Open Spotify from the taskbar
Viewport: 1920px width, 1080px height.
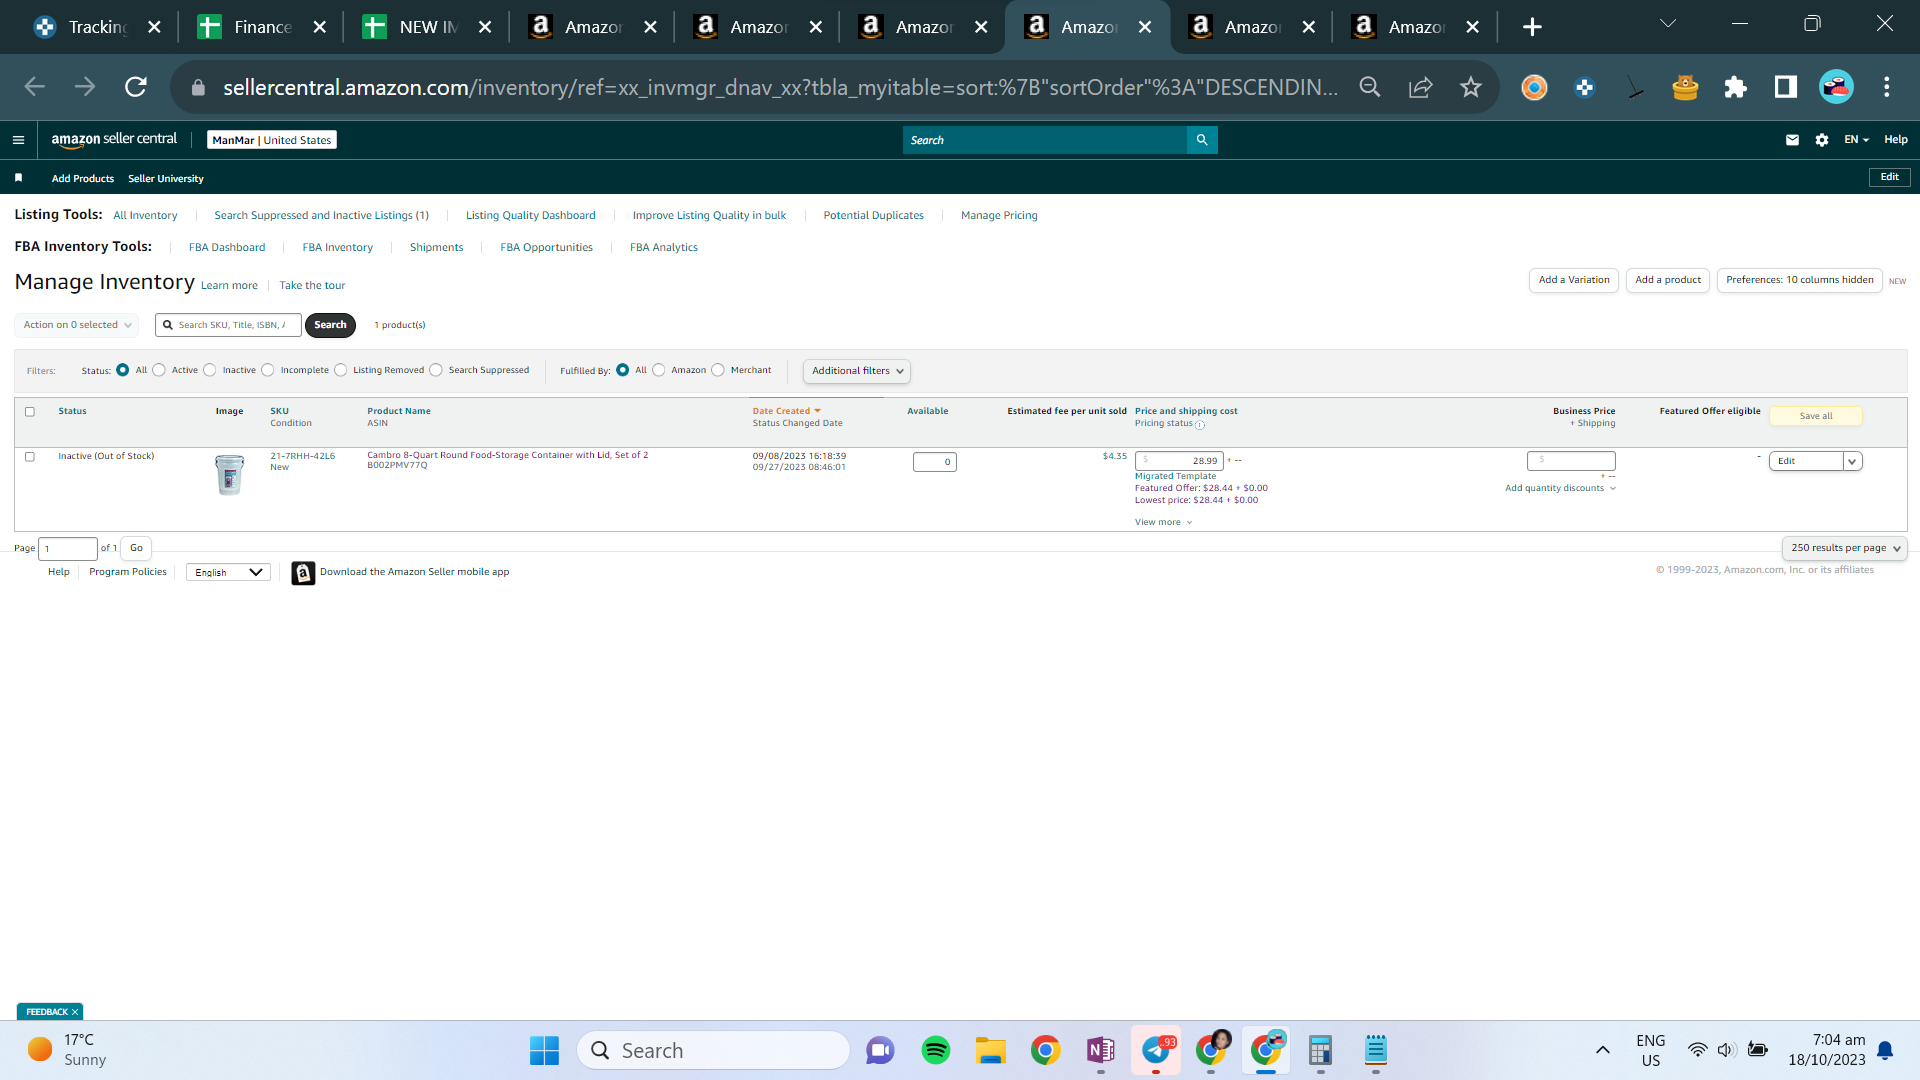pyautogui.click(x=936, y=1050)
